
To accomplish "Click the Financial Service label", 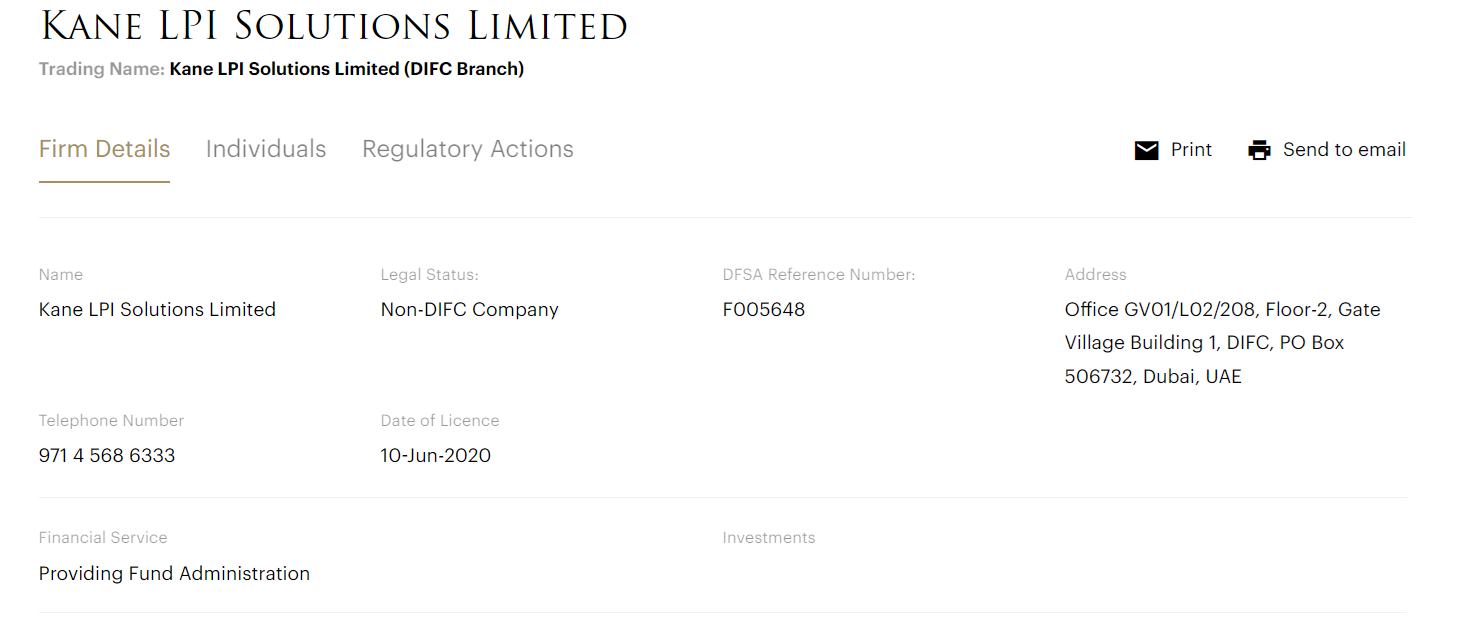I will (103, 538).
